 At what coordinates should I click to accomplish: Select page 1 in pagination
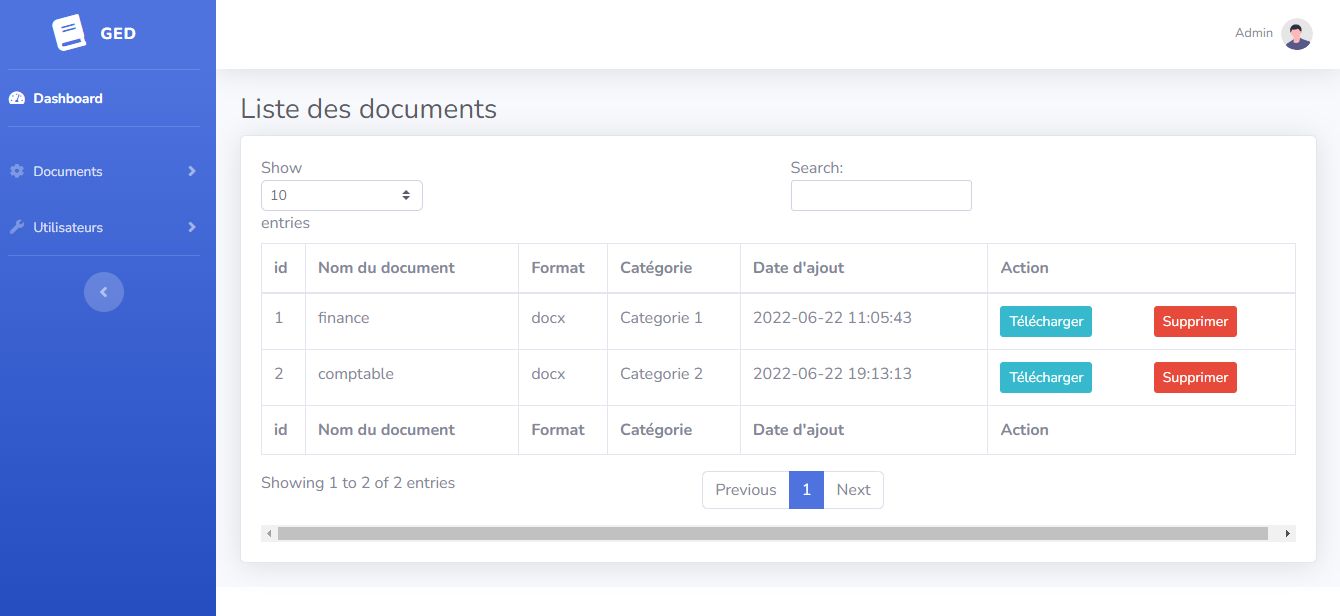coord(806,490)
